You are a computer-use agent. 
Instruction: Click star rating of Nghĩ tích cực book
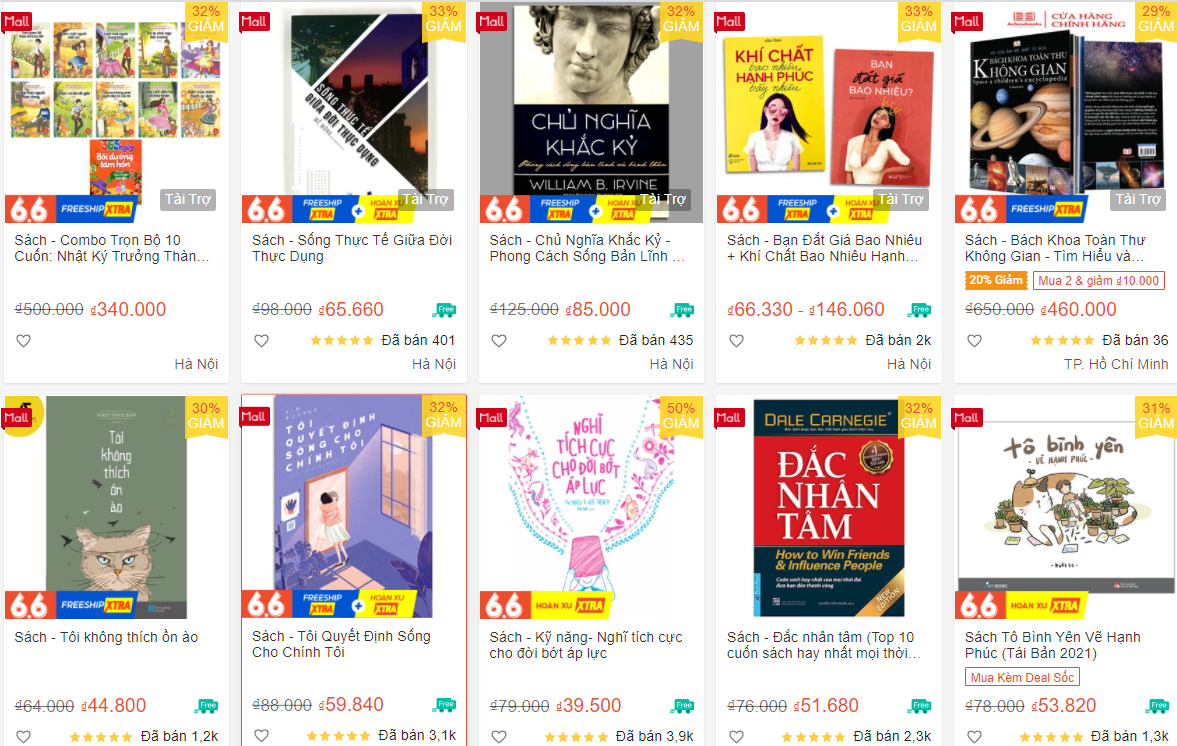pos(576,737)
